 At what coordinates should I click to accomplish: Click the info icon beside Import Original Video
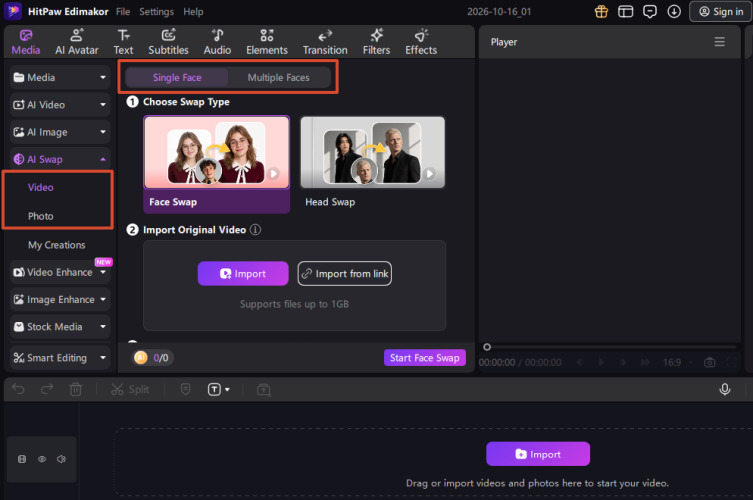click(255, 230)
